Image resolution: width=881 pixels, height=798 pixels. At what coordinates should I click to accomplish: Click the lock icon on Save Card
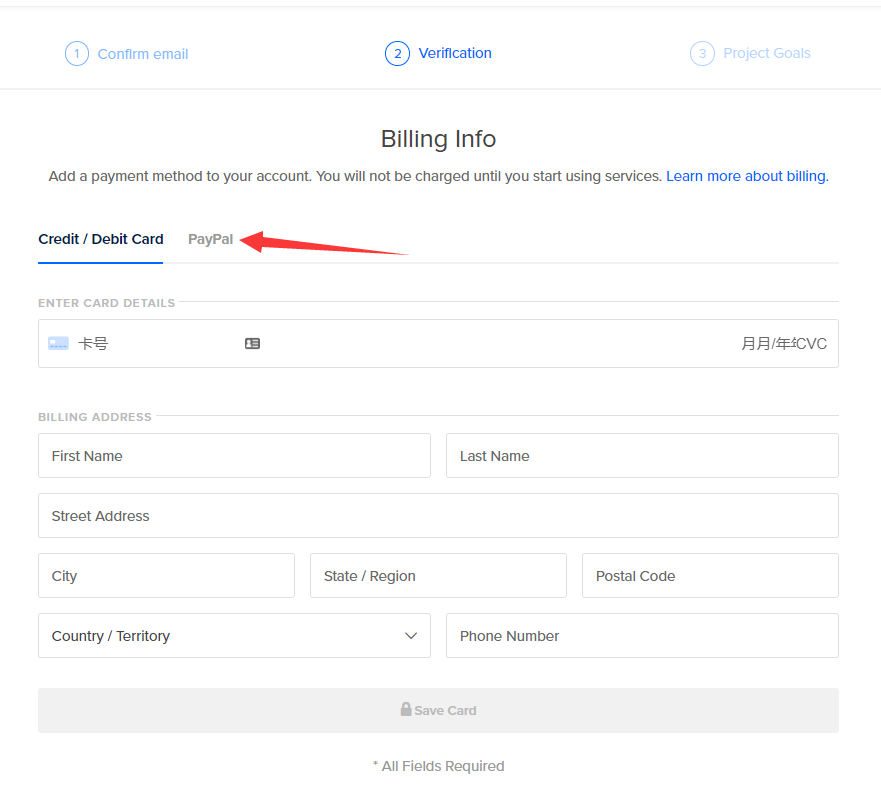(x=406, y=709)
